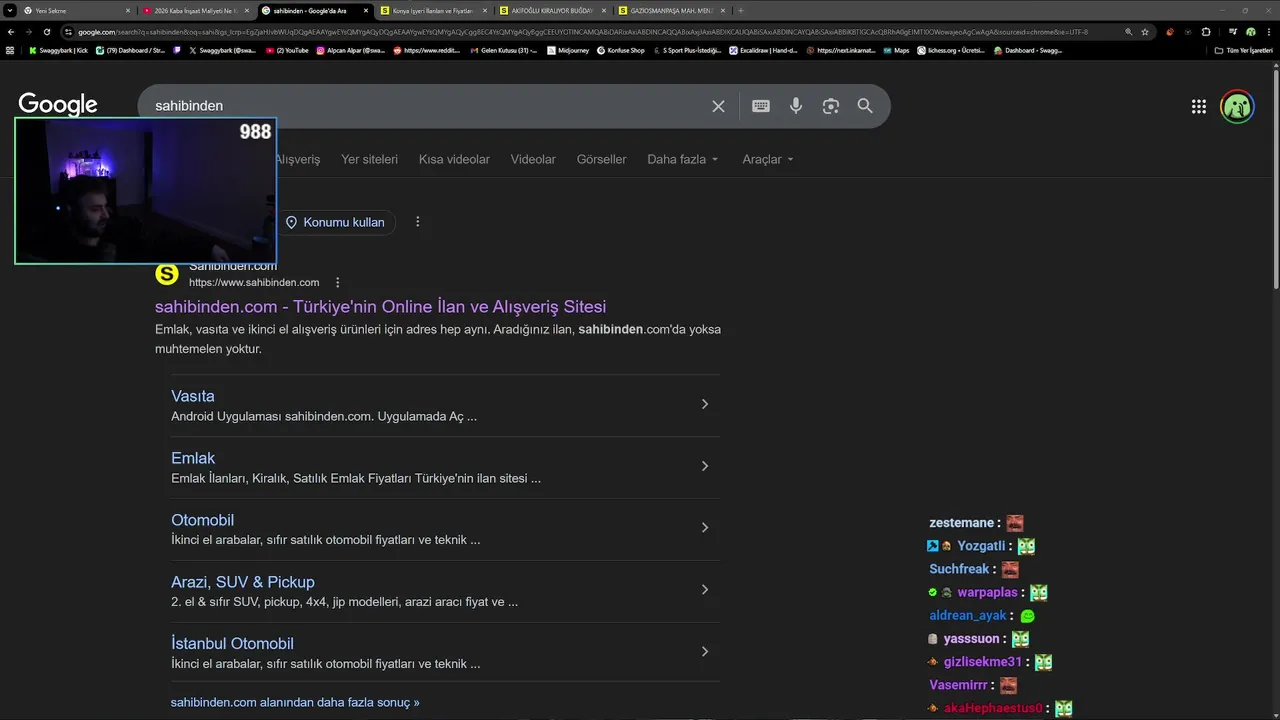The width and height of the screenshot is (1280, 720).
Task: Open sahibinden.com main result title link
Action: coord(380,307)
